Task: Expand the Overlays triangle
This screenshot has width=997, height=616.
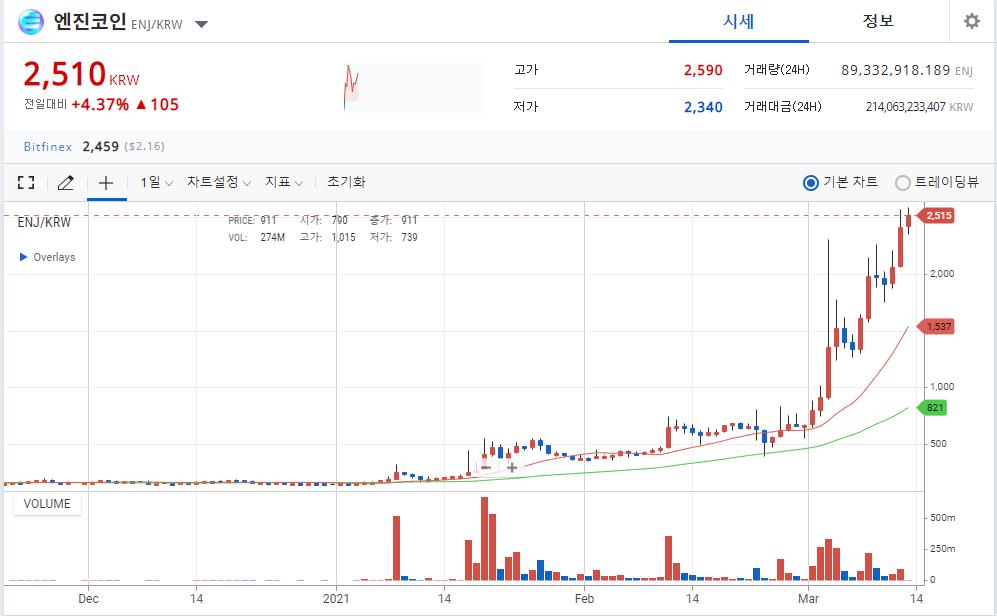Action: pyautogui.click(x=24, y=257)
